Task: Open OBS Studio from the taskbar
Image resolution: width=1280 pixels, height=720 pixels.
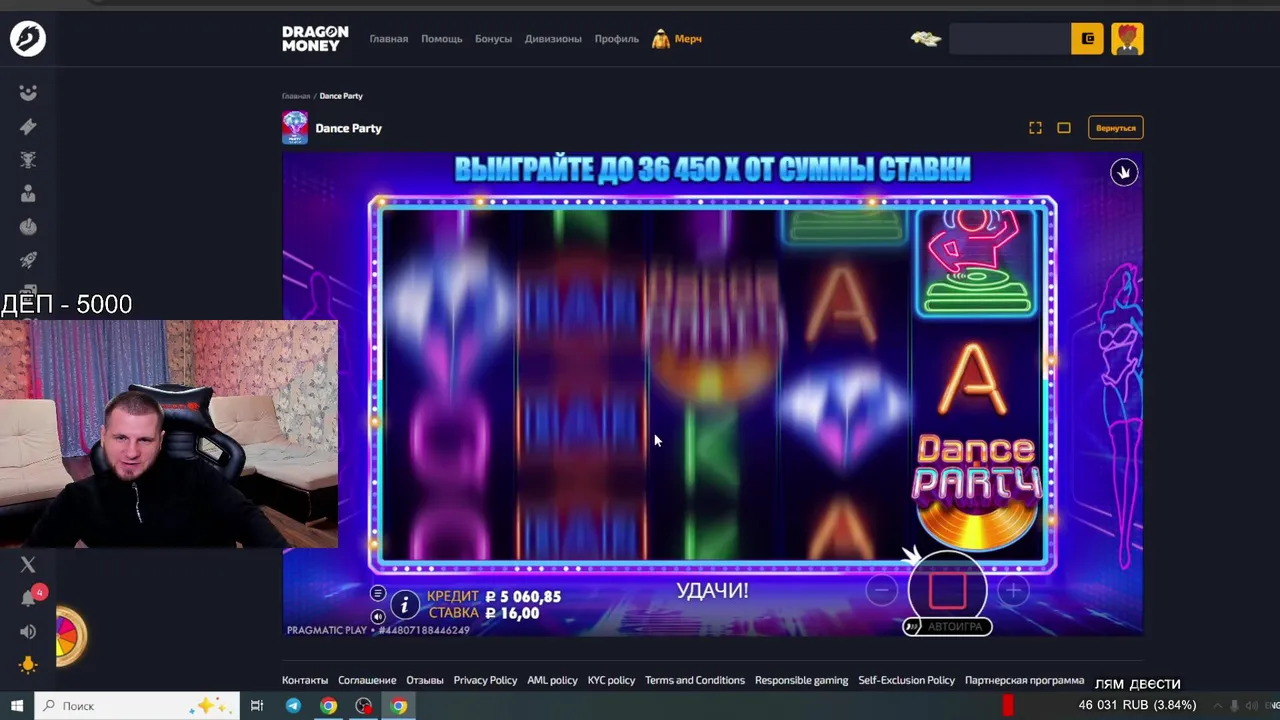Action: tap(363, 706)
